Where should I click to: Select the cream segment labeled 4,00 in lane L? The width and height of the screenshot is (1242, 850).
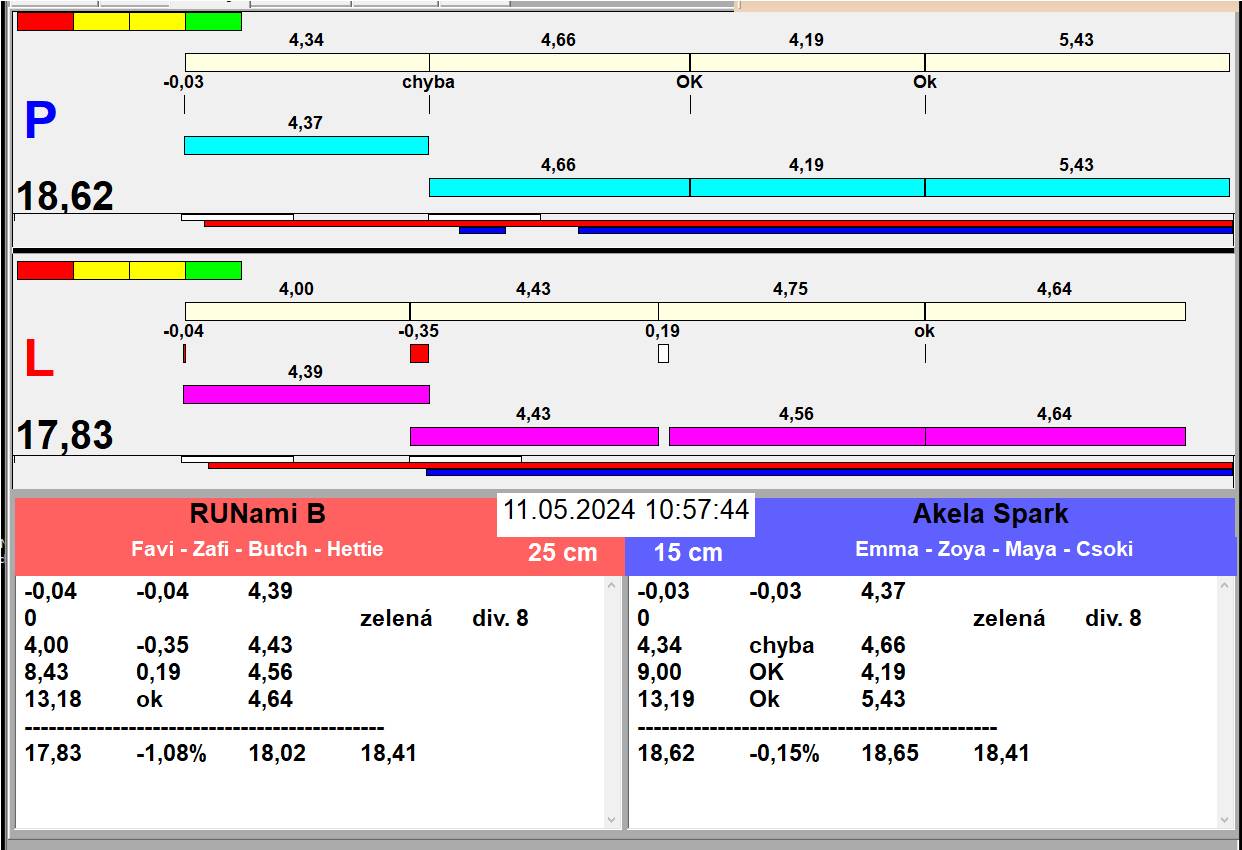coord(297,311)
